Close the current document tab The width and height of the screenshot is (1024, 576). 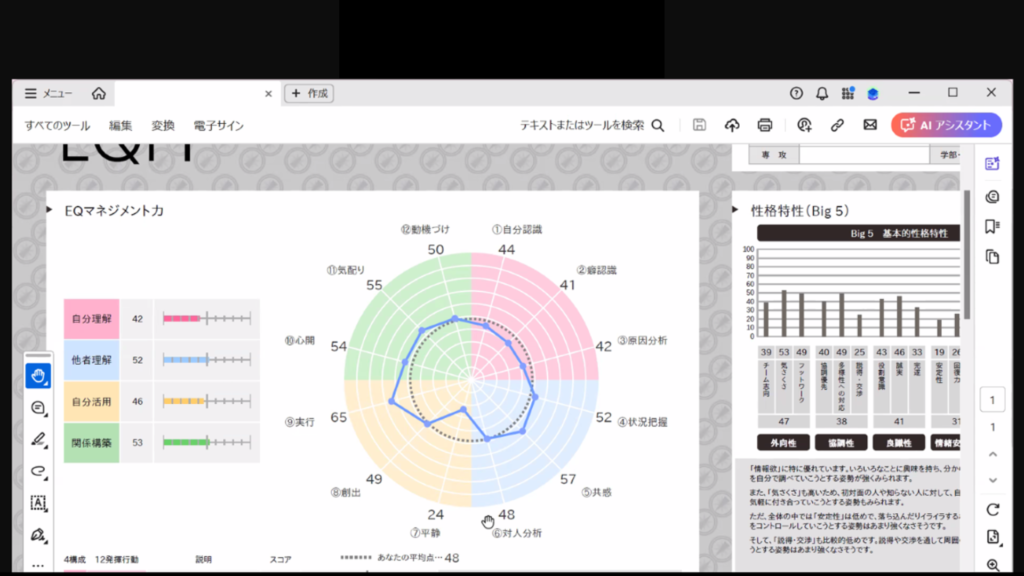click(268, 93)
